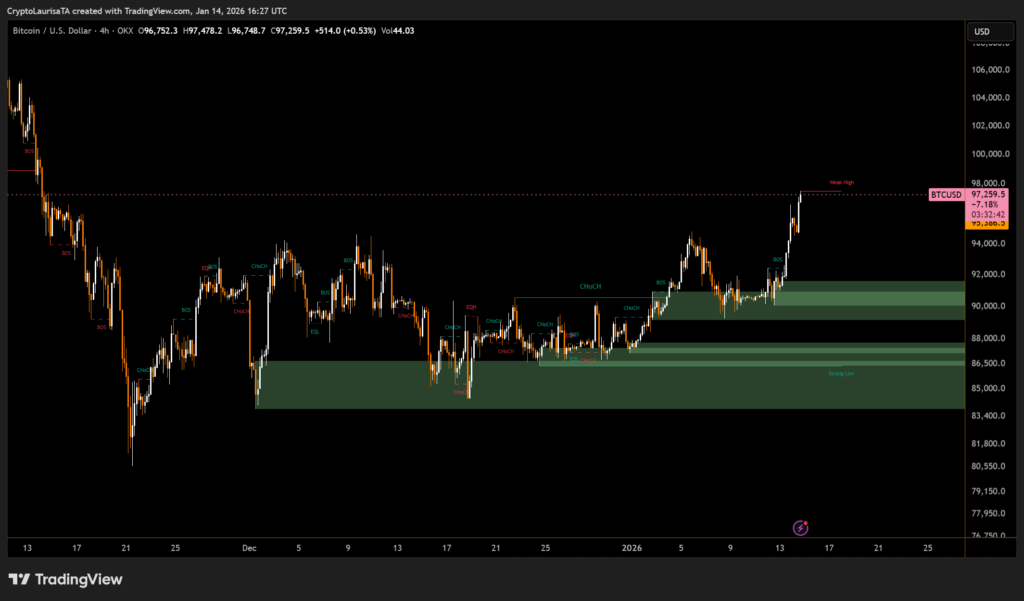The height and width of the screenshot is (601, 1024).
Task: Click the 97,259.5 current price label
Action: click(x=986, y=193)
